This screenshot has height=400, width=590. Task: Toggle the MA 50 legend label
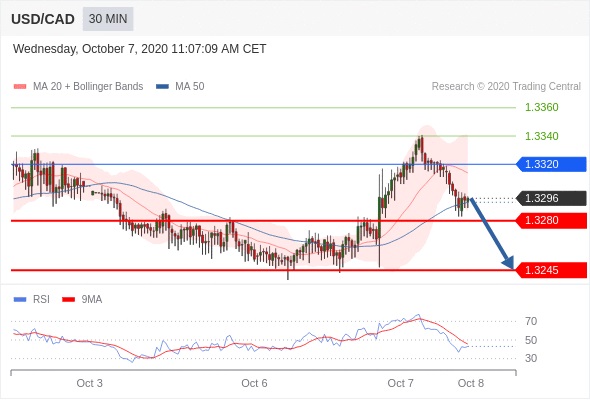(190, 87)
